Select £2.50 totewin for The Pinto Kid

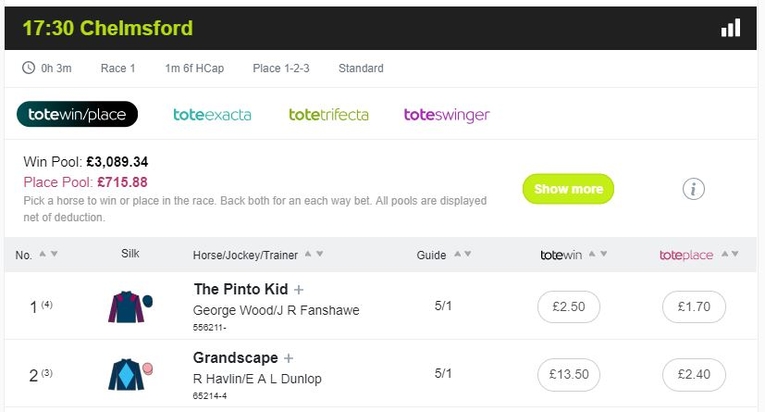[569, 307]
